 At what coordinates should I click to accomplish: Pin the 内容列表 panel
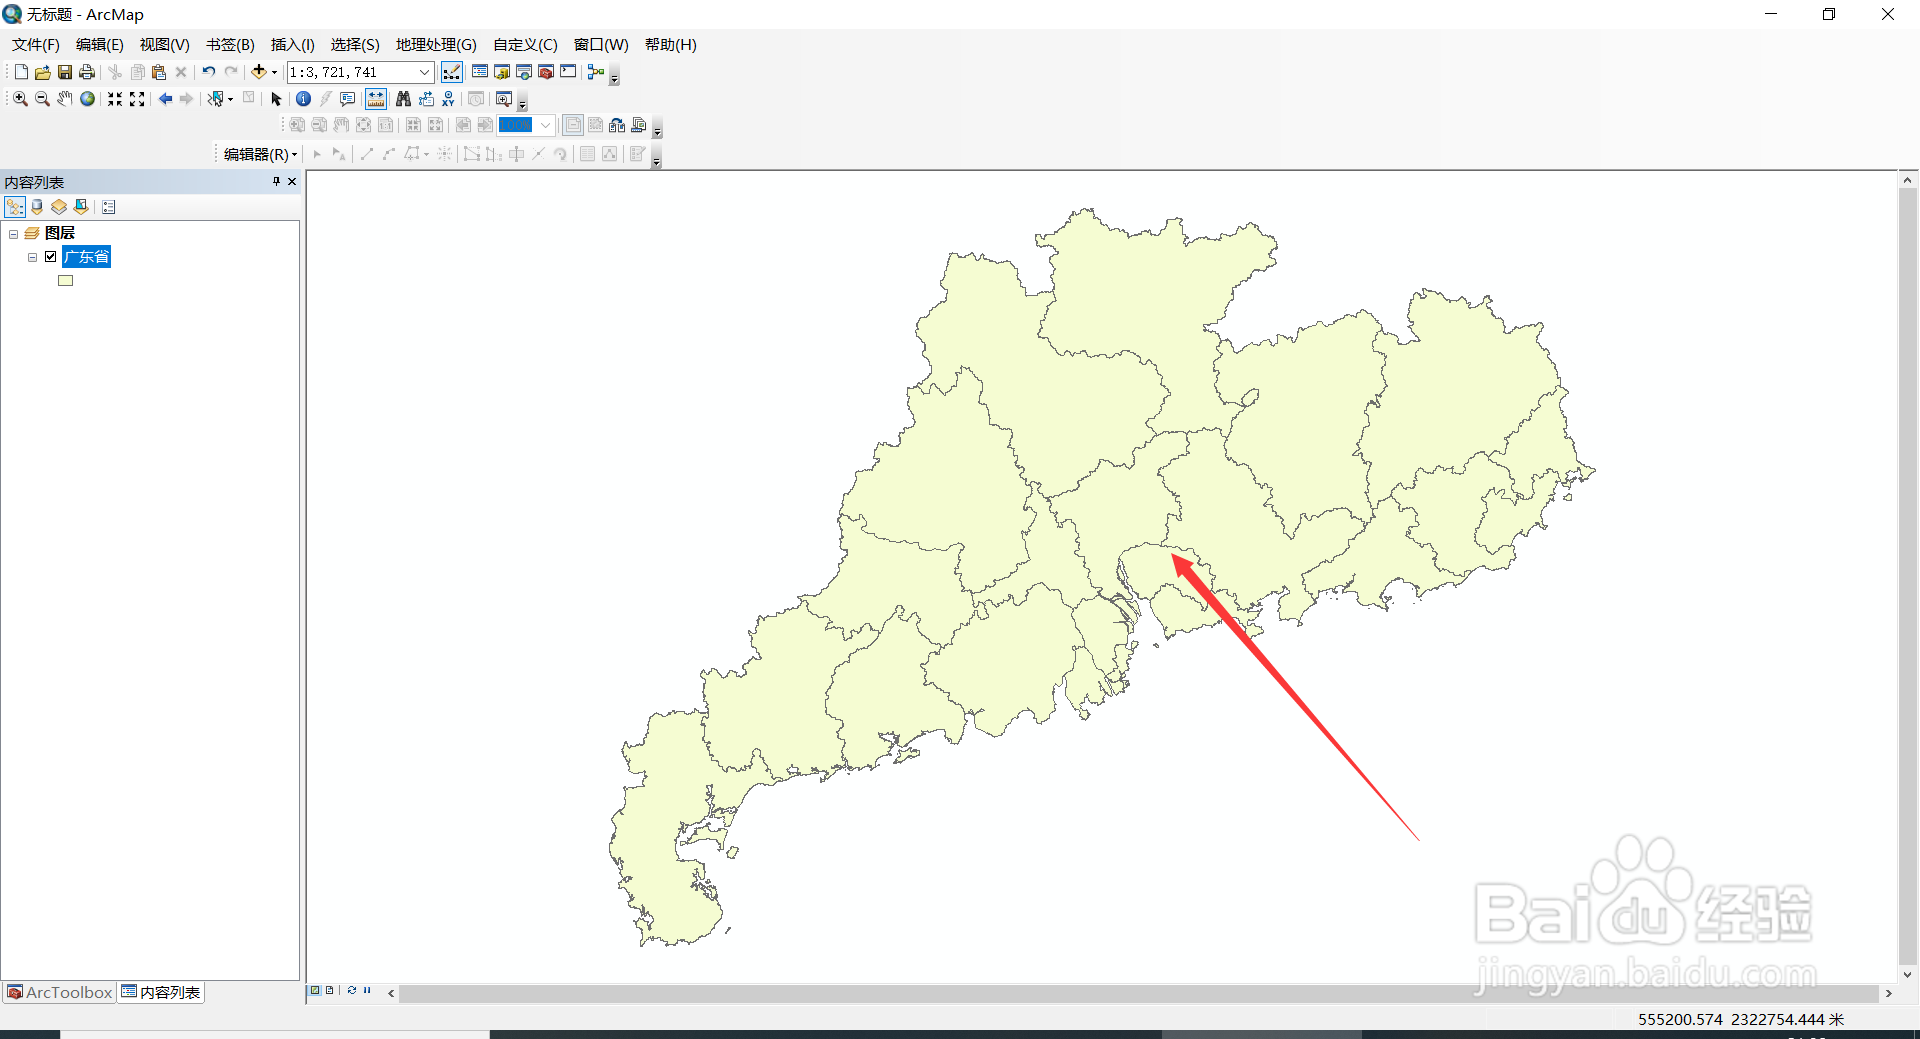point(275,181)
